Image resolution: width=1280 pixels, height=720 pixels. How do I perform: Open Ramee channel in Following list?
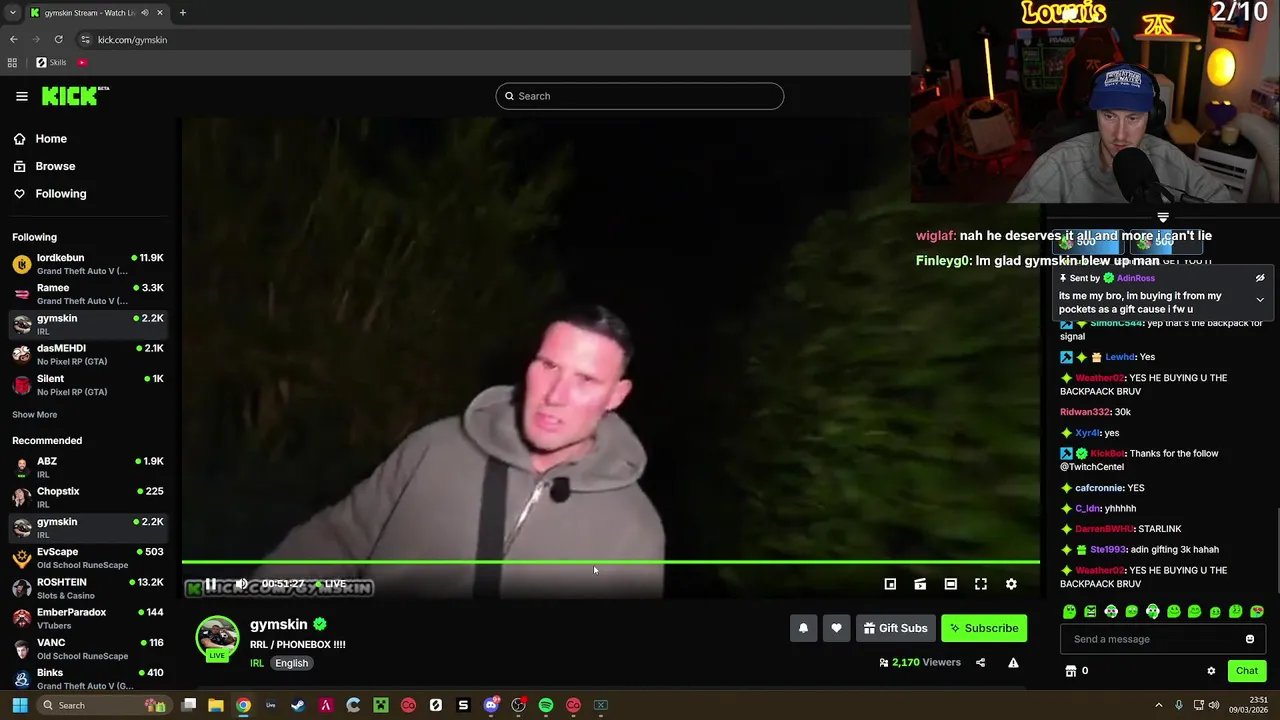(88, 294)
